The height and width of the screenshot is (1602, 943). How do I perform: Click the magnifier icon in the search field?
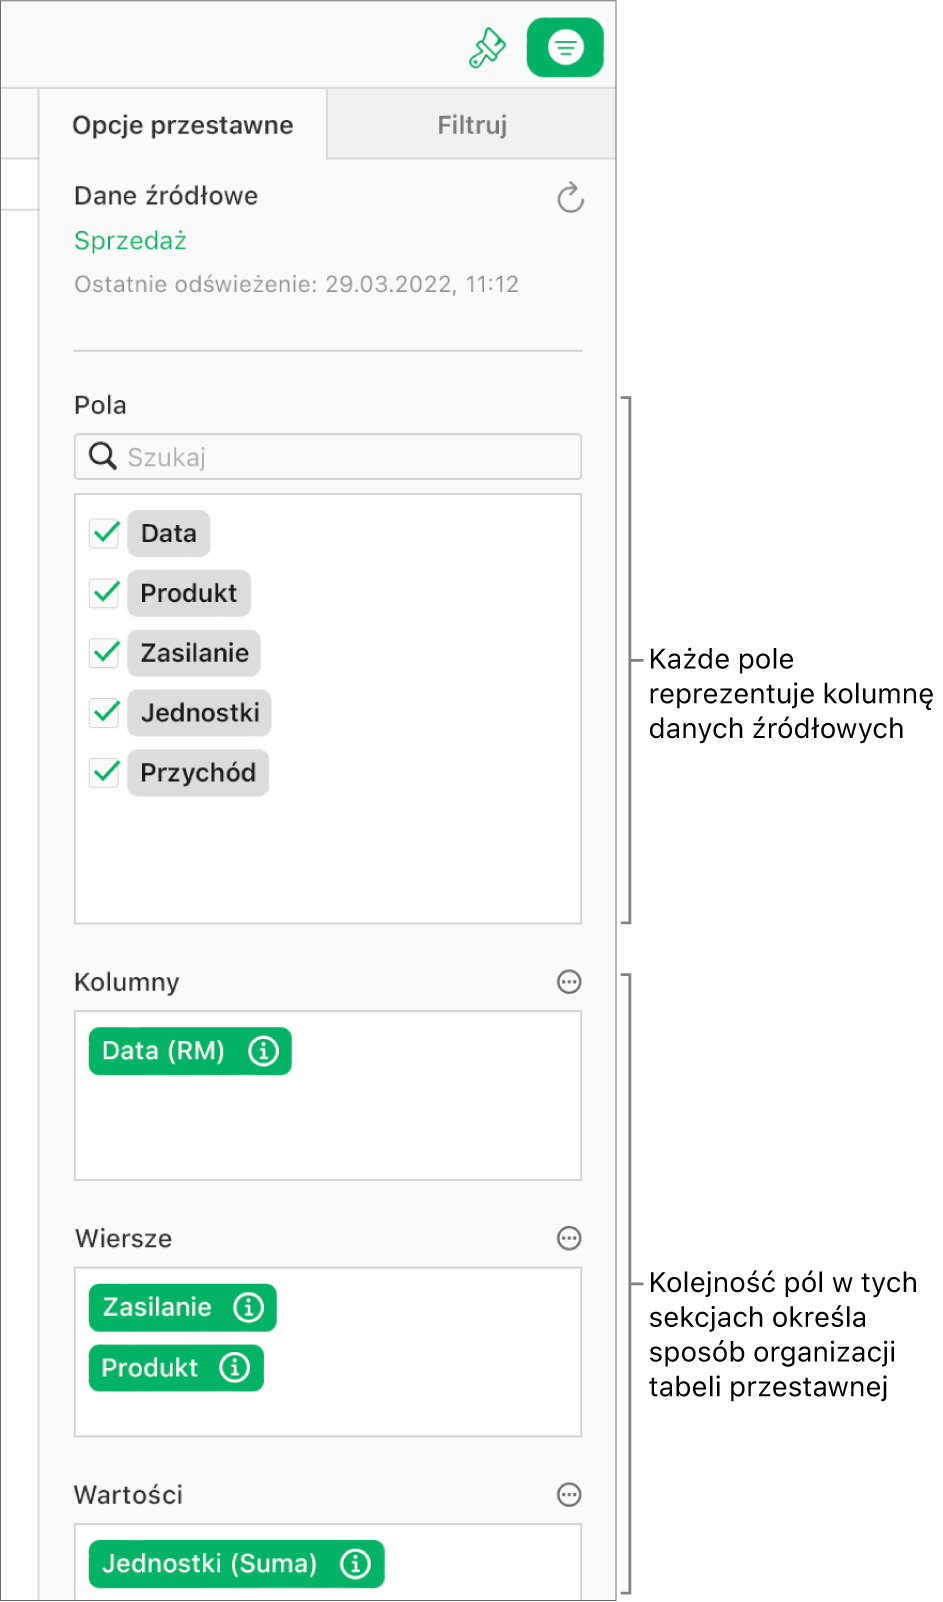pyautogui.click(x=101, y=457)
